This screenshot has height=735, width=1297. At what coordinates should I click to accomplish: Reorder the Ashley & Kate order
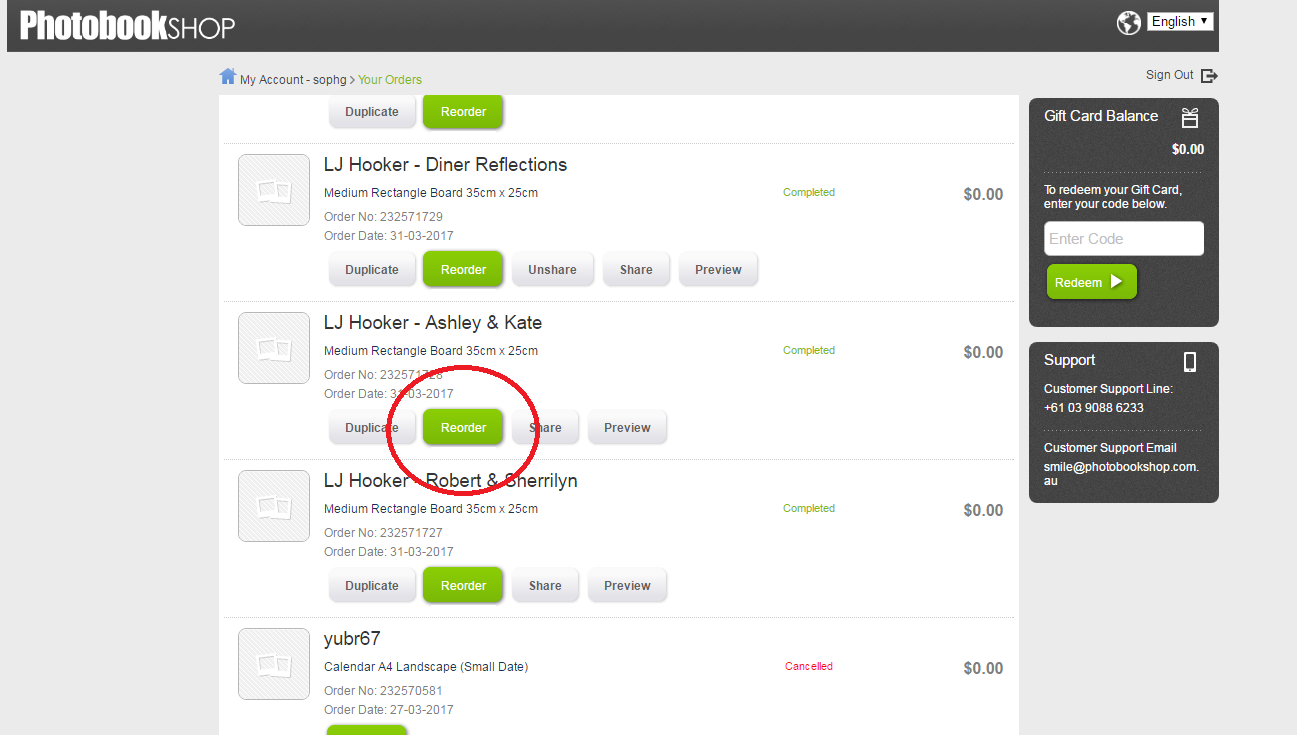click(463, 427)
